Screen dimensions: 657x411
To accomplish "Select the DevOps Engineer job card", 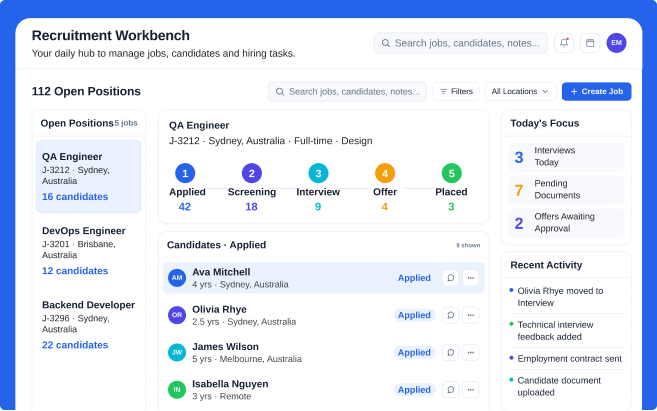I will click(88, 251).
